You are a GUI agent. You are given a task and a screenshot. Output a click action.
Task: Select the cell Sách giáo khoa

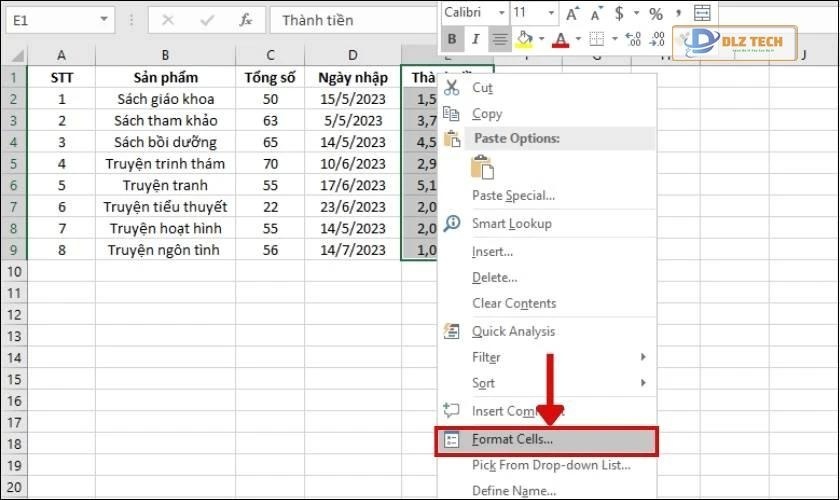coord(166,99)
